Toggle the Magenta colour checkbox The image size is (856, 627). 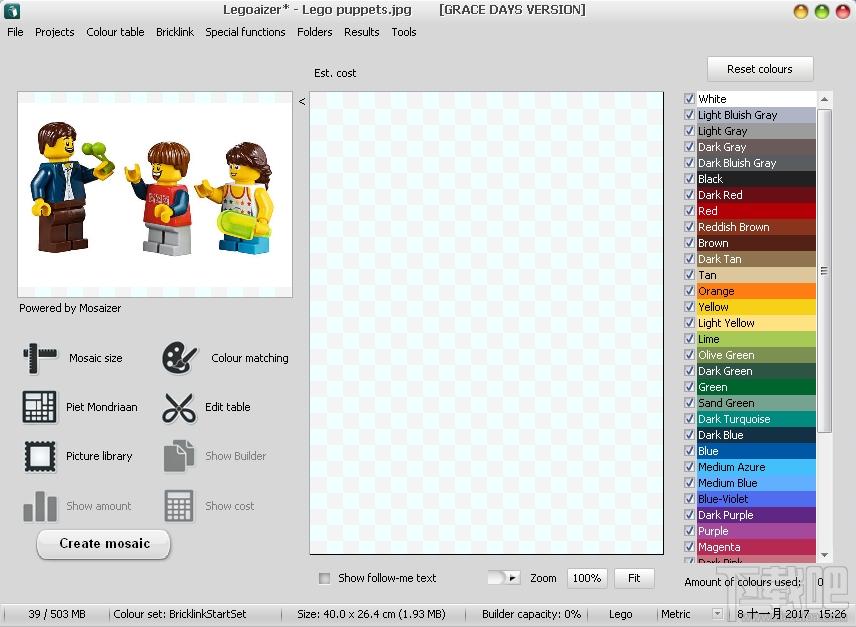click(689, 547)
